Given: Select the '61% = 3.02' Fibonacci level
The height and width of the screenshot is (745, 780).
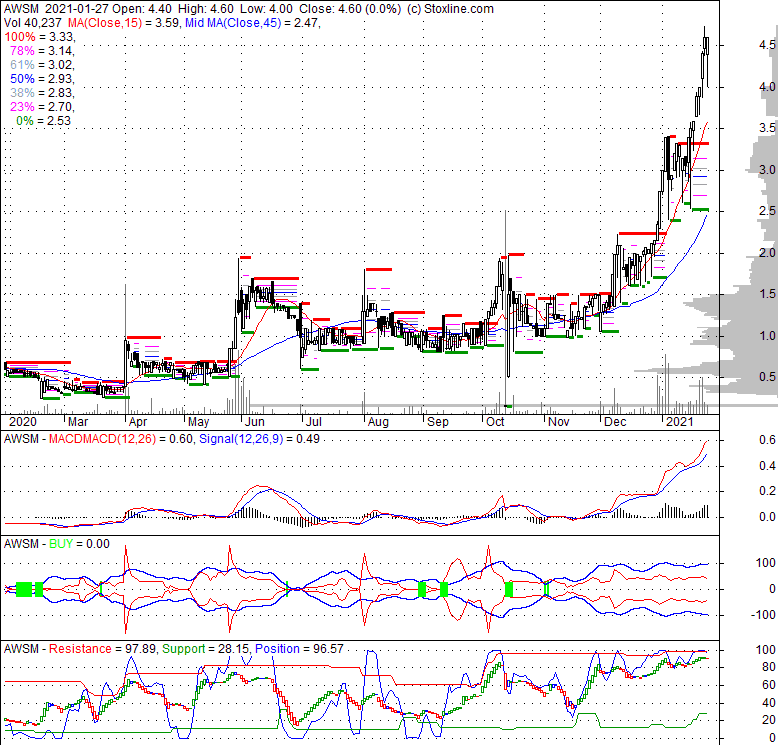Looking at the screenshot, I should point(42,65).
